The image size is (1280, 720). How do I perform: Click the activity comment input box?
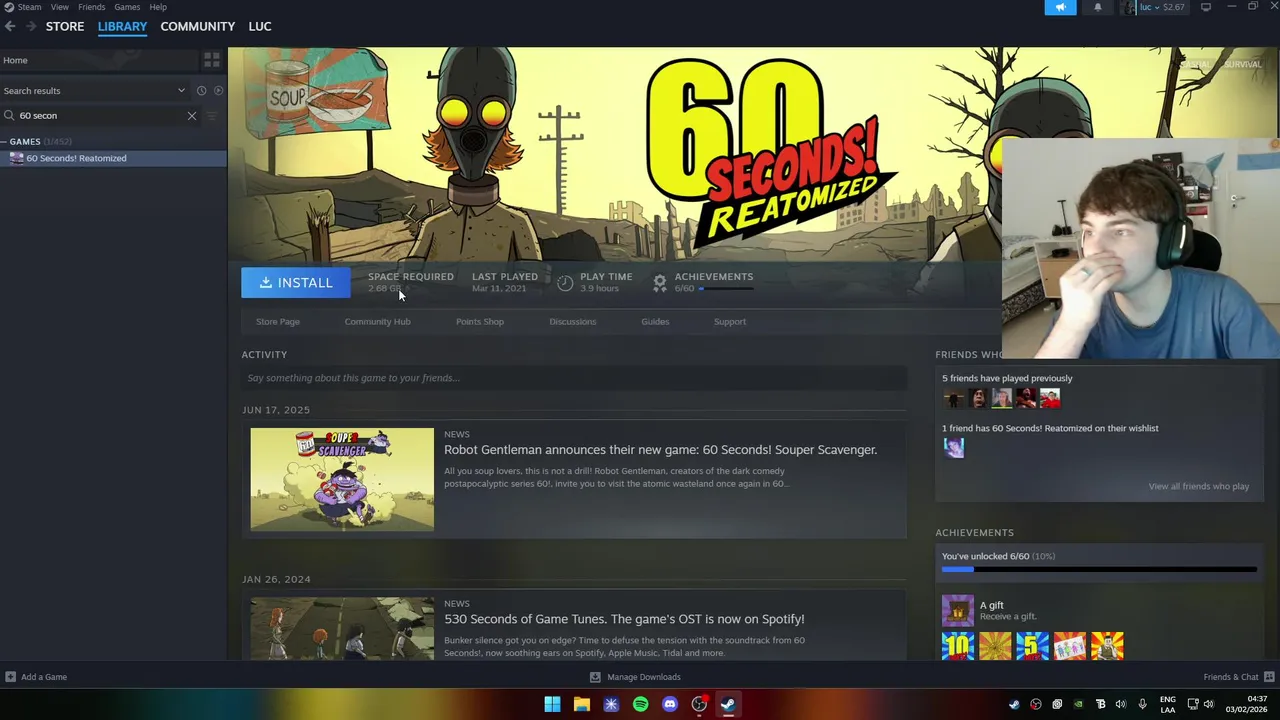(x=574, y=378)
